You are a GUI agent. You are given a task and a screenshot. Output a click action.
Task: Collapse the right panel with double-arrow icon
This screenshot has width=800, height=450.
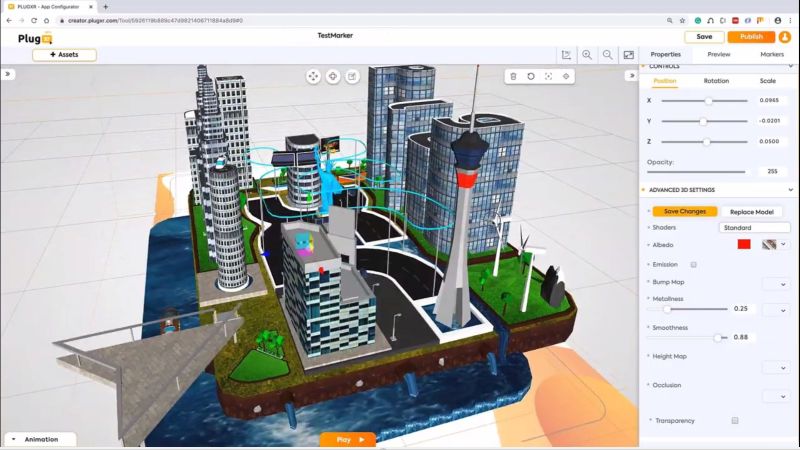pos(631,75)
